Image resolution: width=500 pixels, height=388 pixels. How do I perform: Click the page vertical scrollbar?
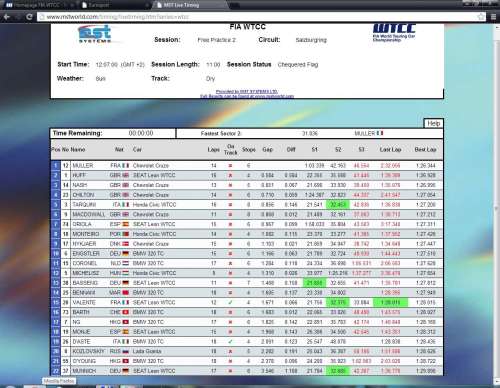(497, 208)
